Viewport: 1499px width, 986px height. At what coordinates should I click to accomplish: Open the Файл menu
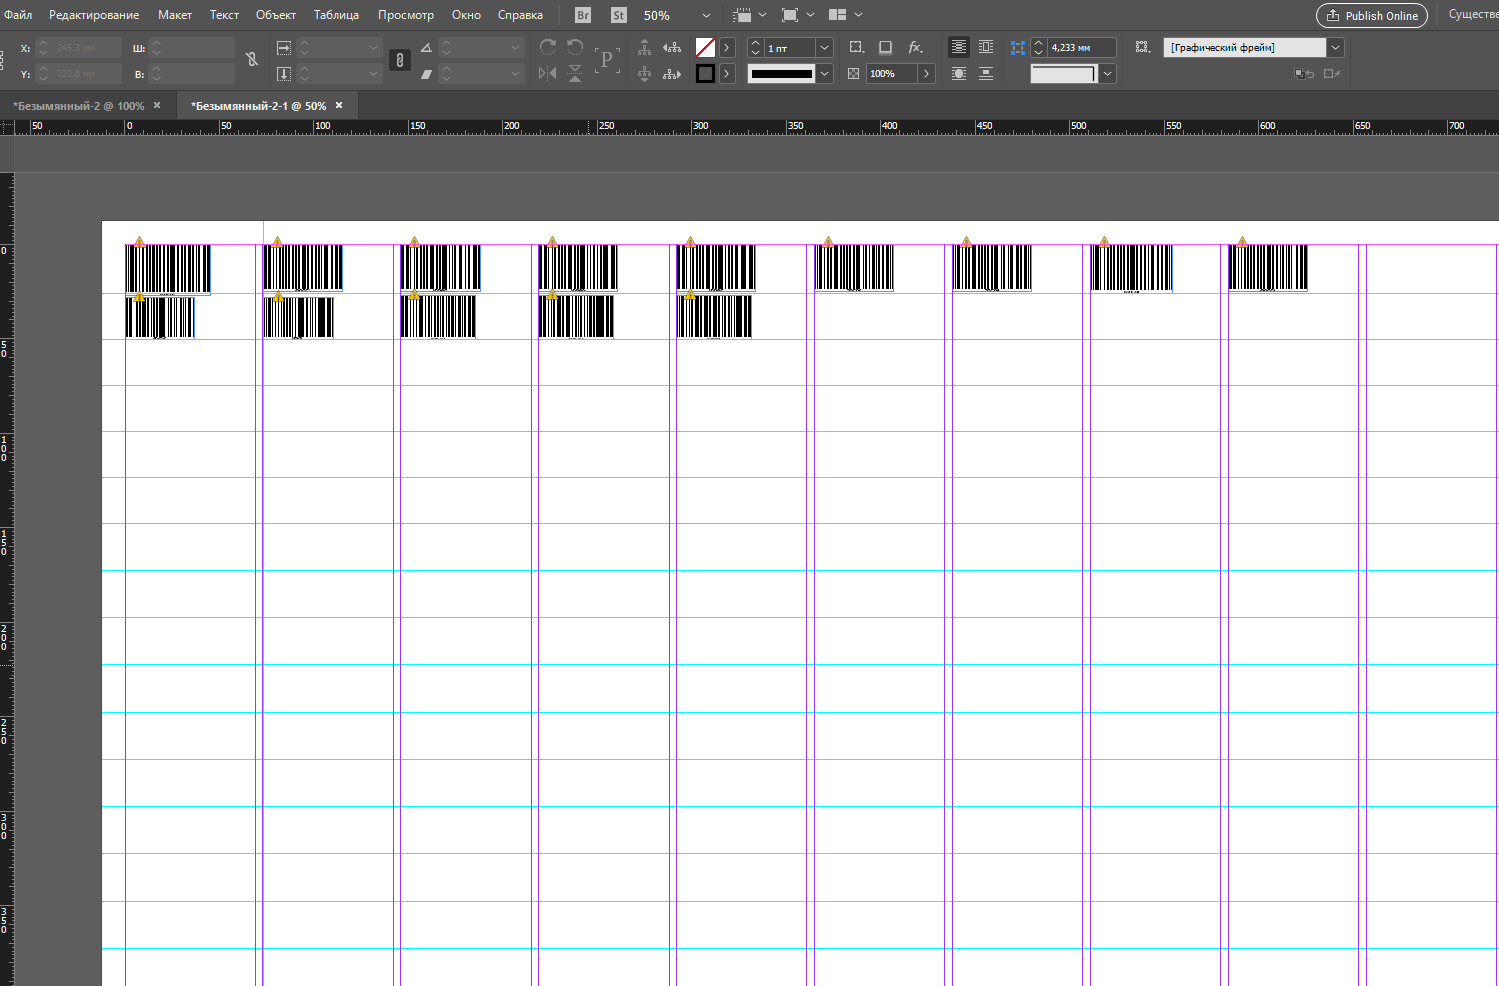click(x=18, y=15)
